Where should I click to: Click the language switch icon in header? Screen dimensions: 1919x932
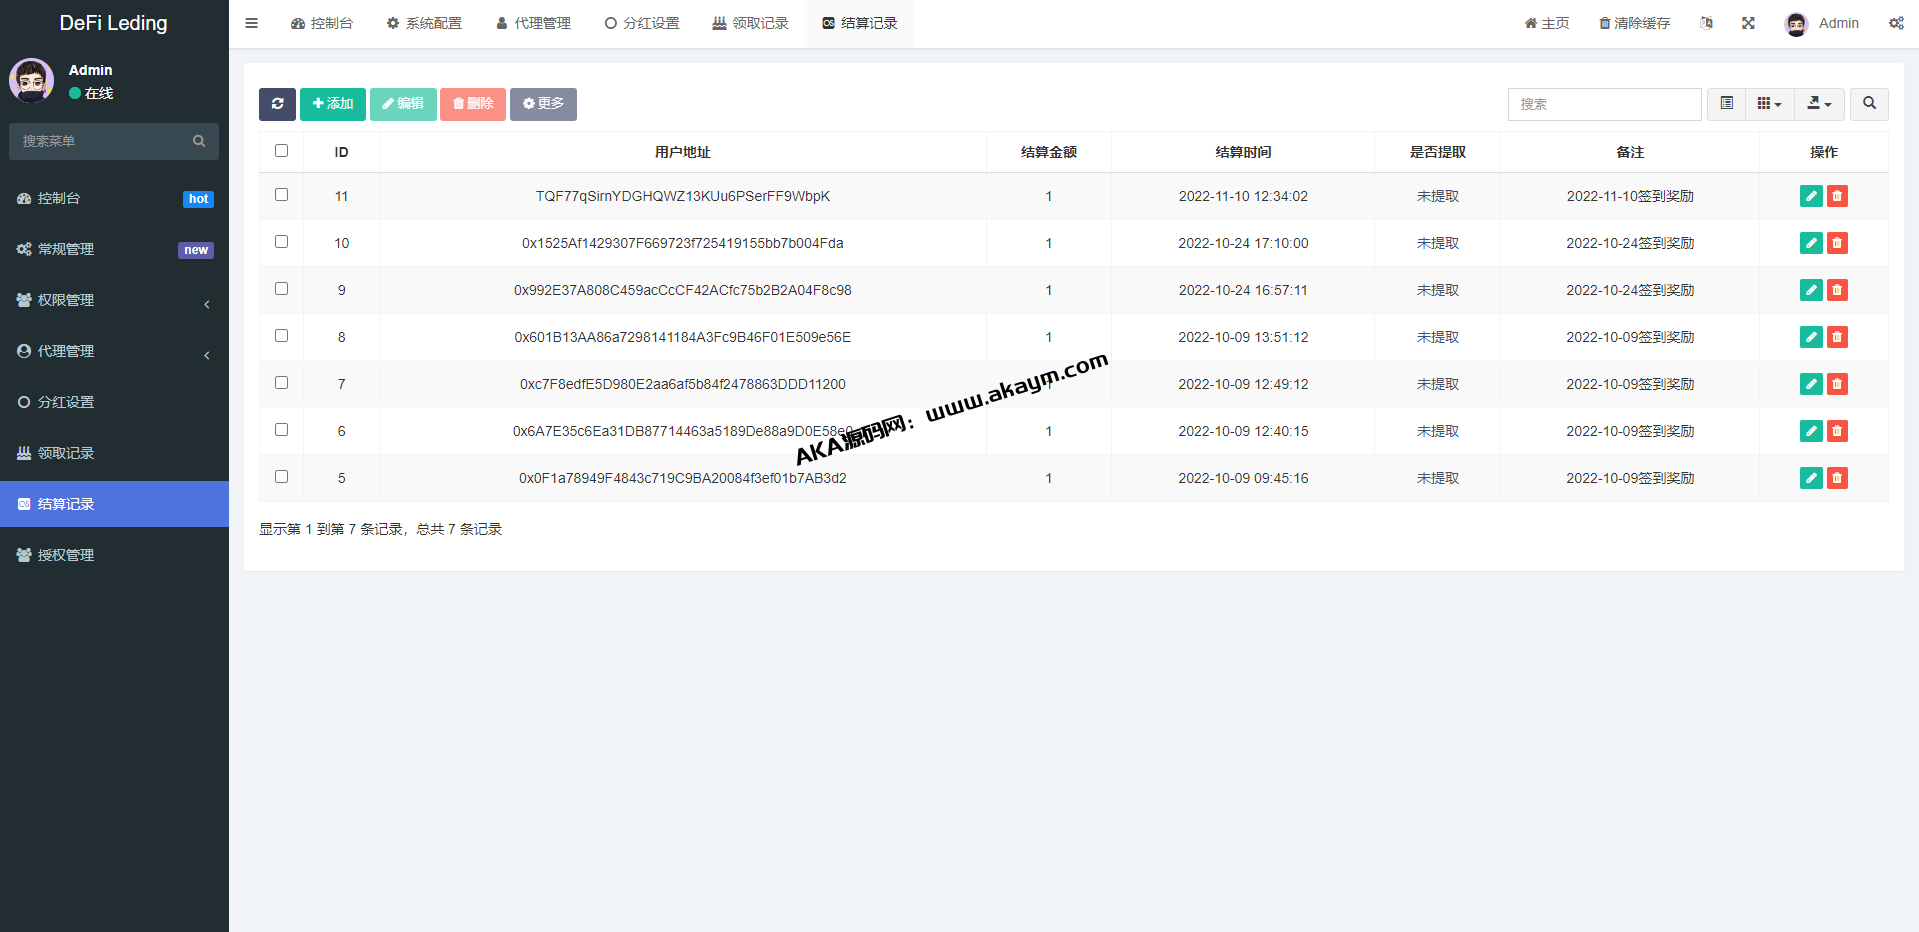click(x=1706, y=23)
